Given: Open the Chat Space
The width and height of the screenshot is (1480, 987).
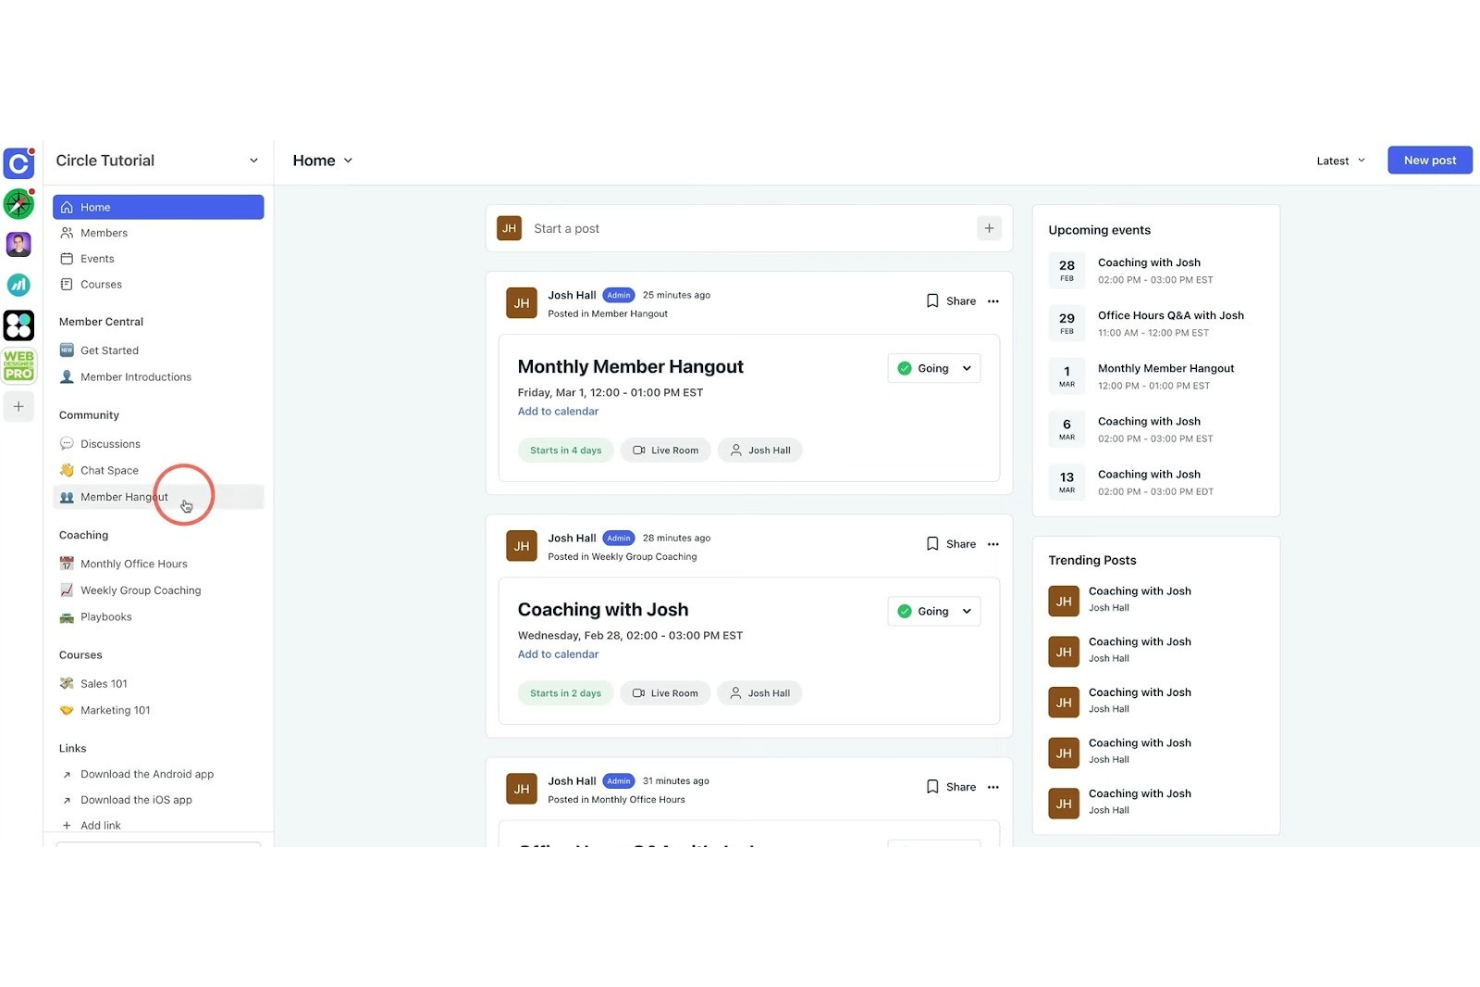Looking at the screenshot, I should click(109, 470).
